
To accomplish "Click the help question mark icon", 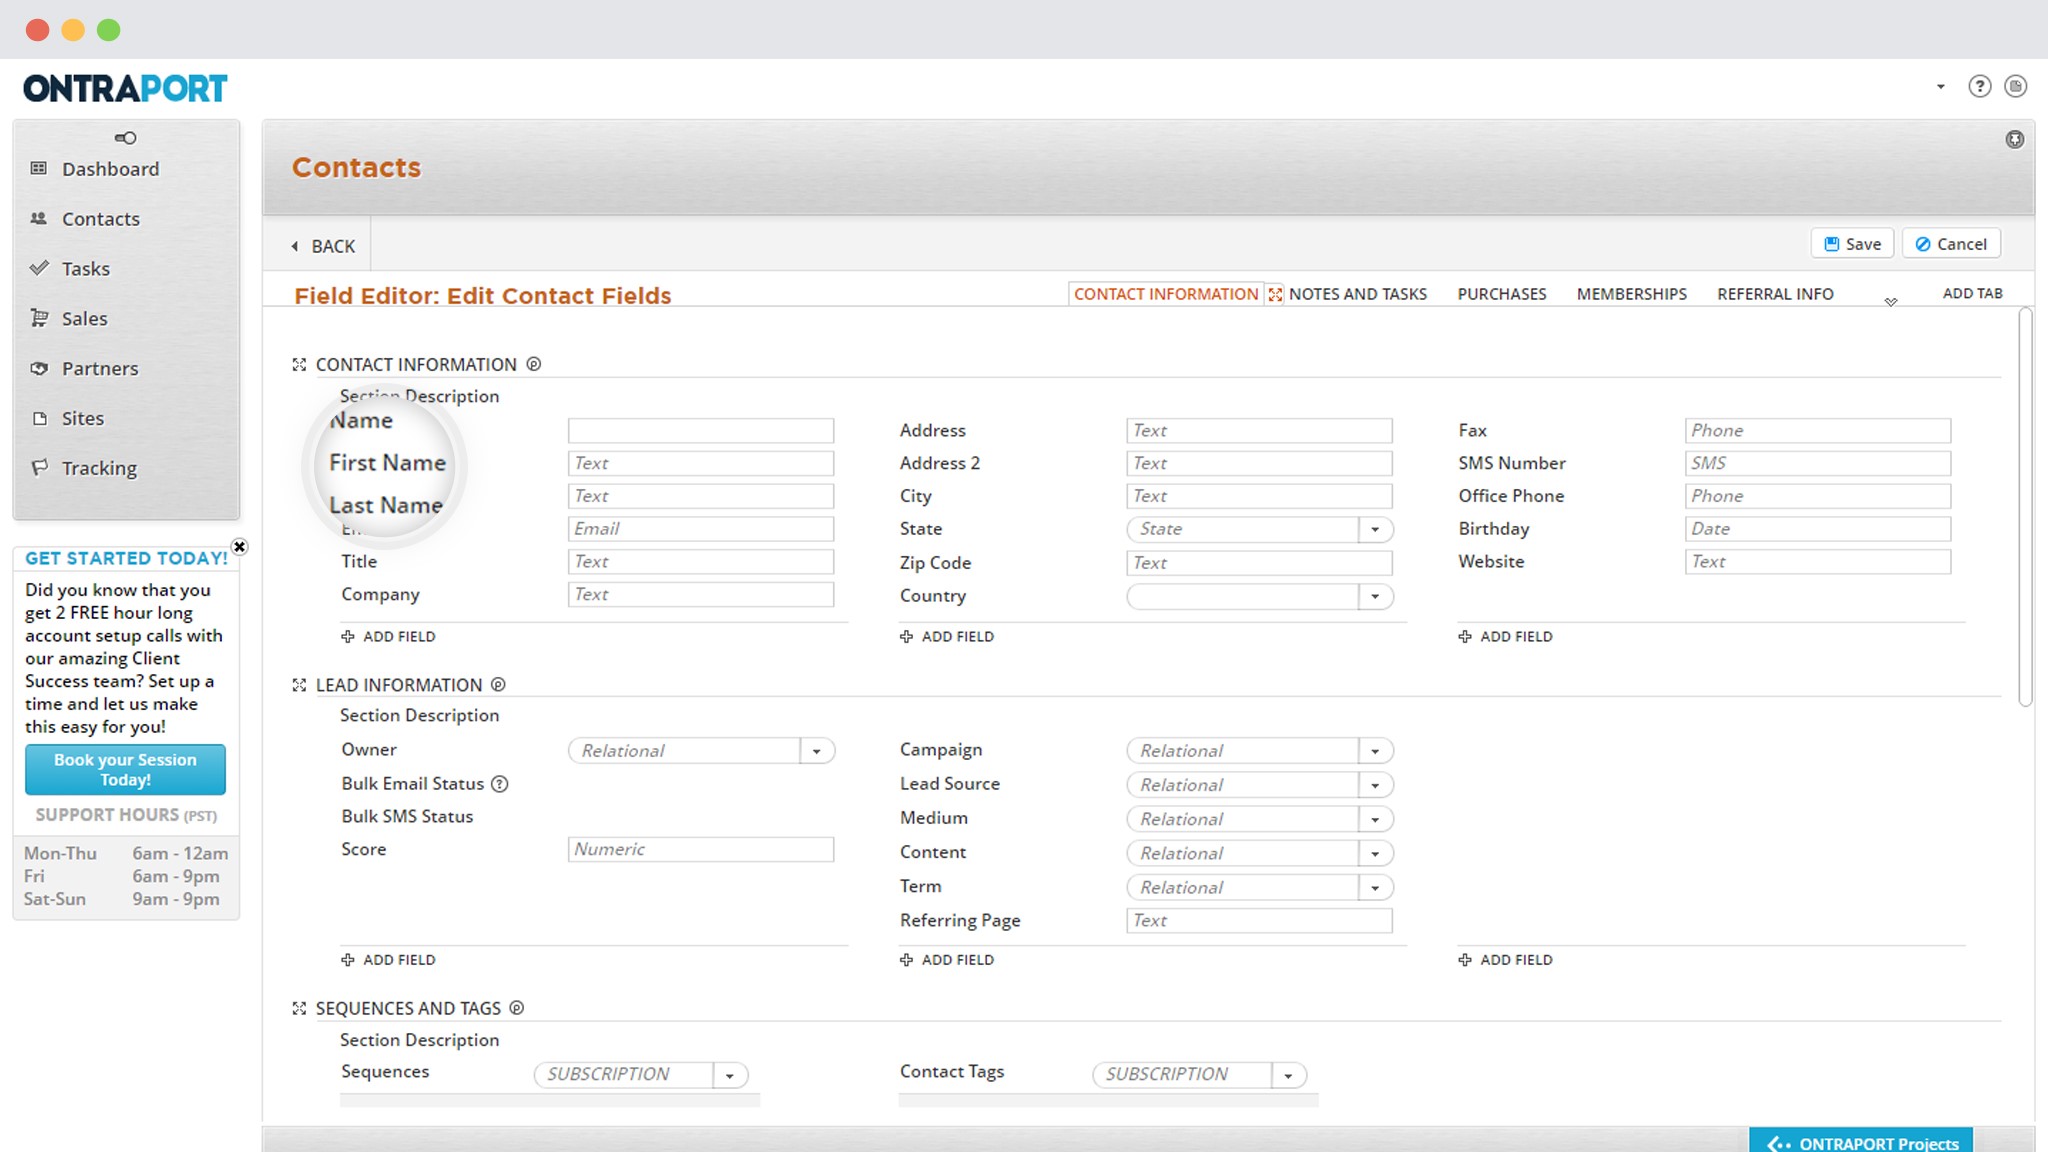I will coord(1979,87).
